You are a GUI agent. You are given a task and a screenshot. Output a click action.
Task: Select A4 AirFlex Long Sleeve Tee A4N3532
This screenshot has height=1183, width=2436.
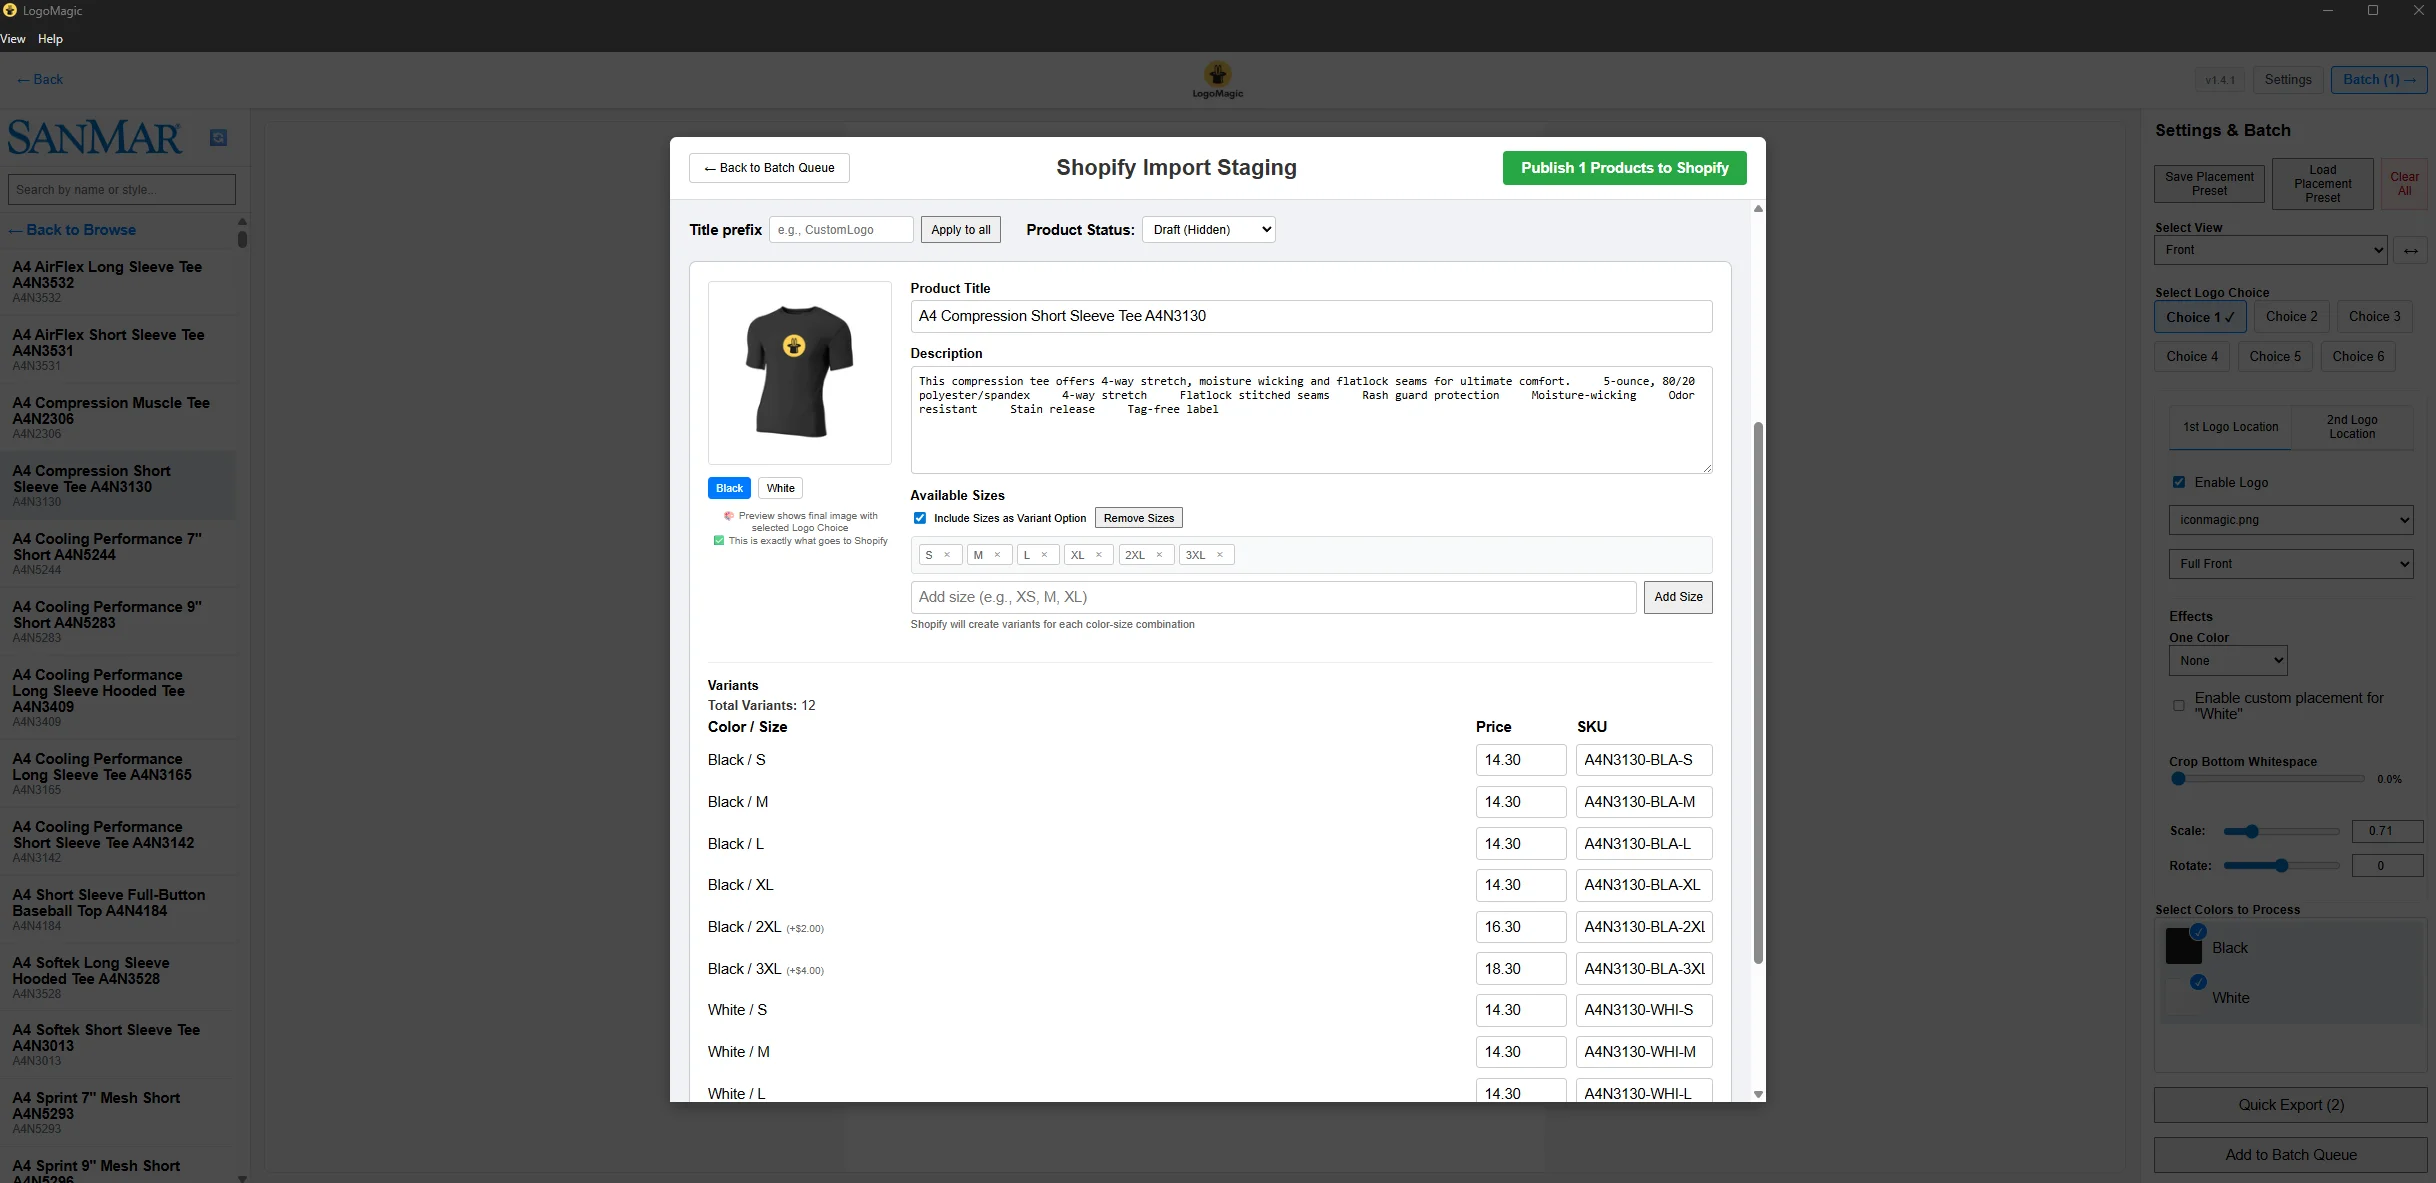click(118, 281)
